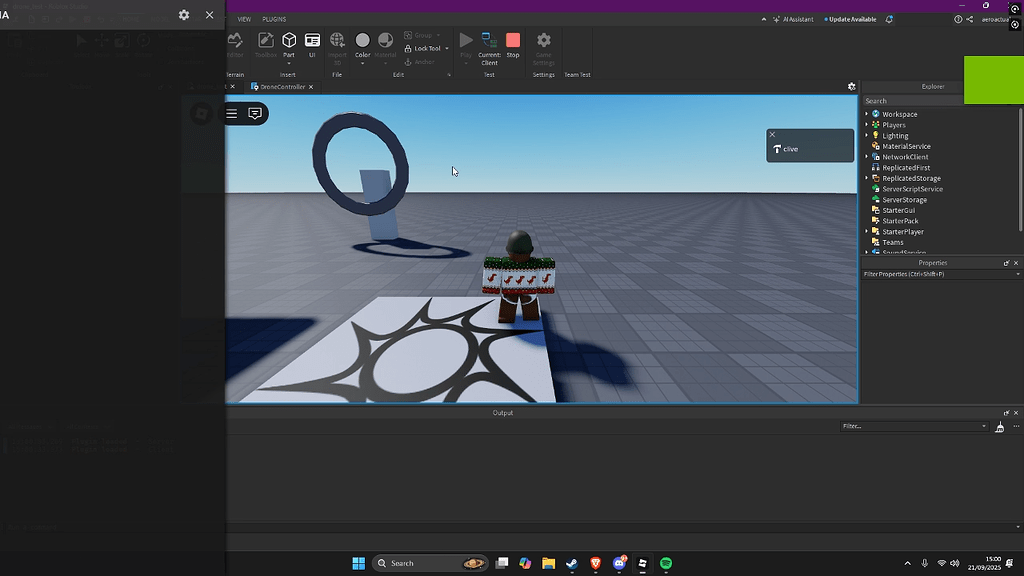
Task: Toggle Lock Tool in the Edit section
Action: tap(424, 48)
